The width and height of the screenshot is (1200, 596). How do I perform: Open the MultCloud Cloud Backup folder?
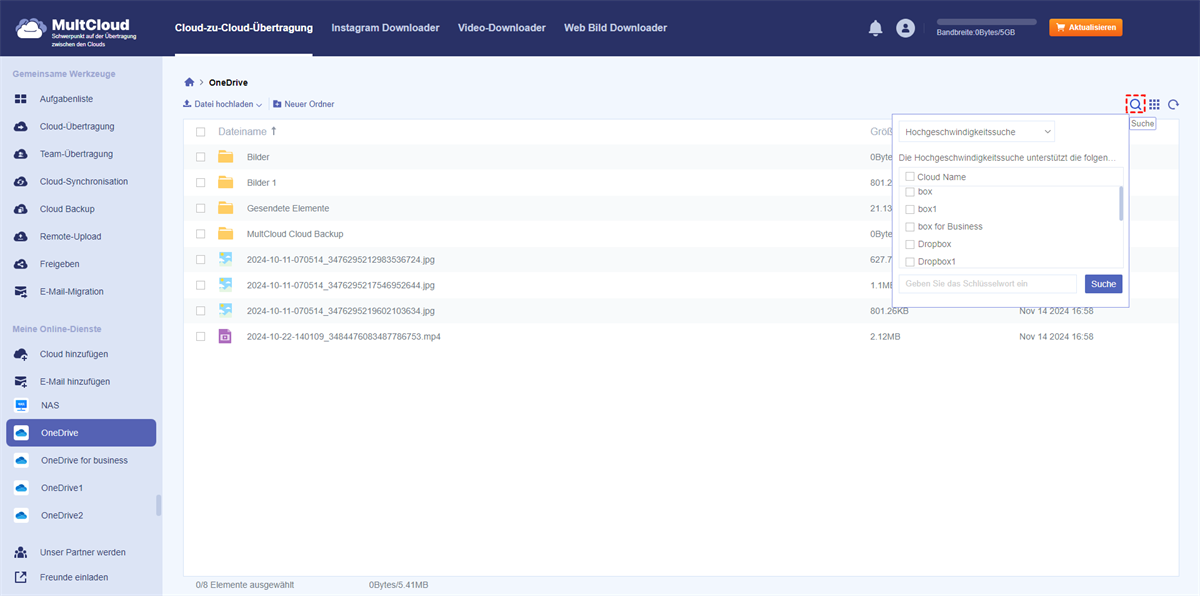pos(295,234)
